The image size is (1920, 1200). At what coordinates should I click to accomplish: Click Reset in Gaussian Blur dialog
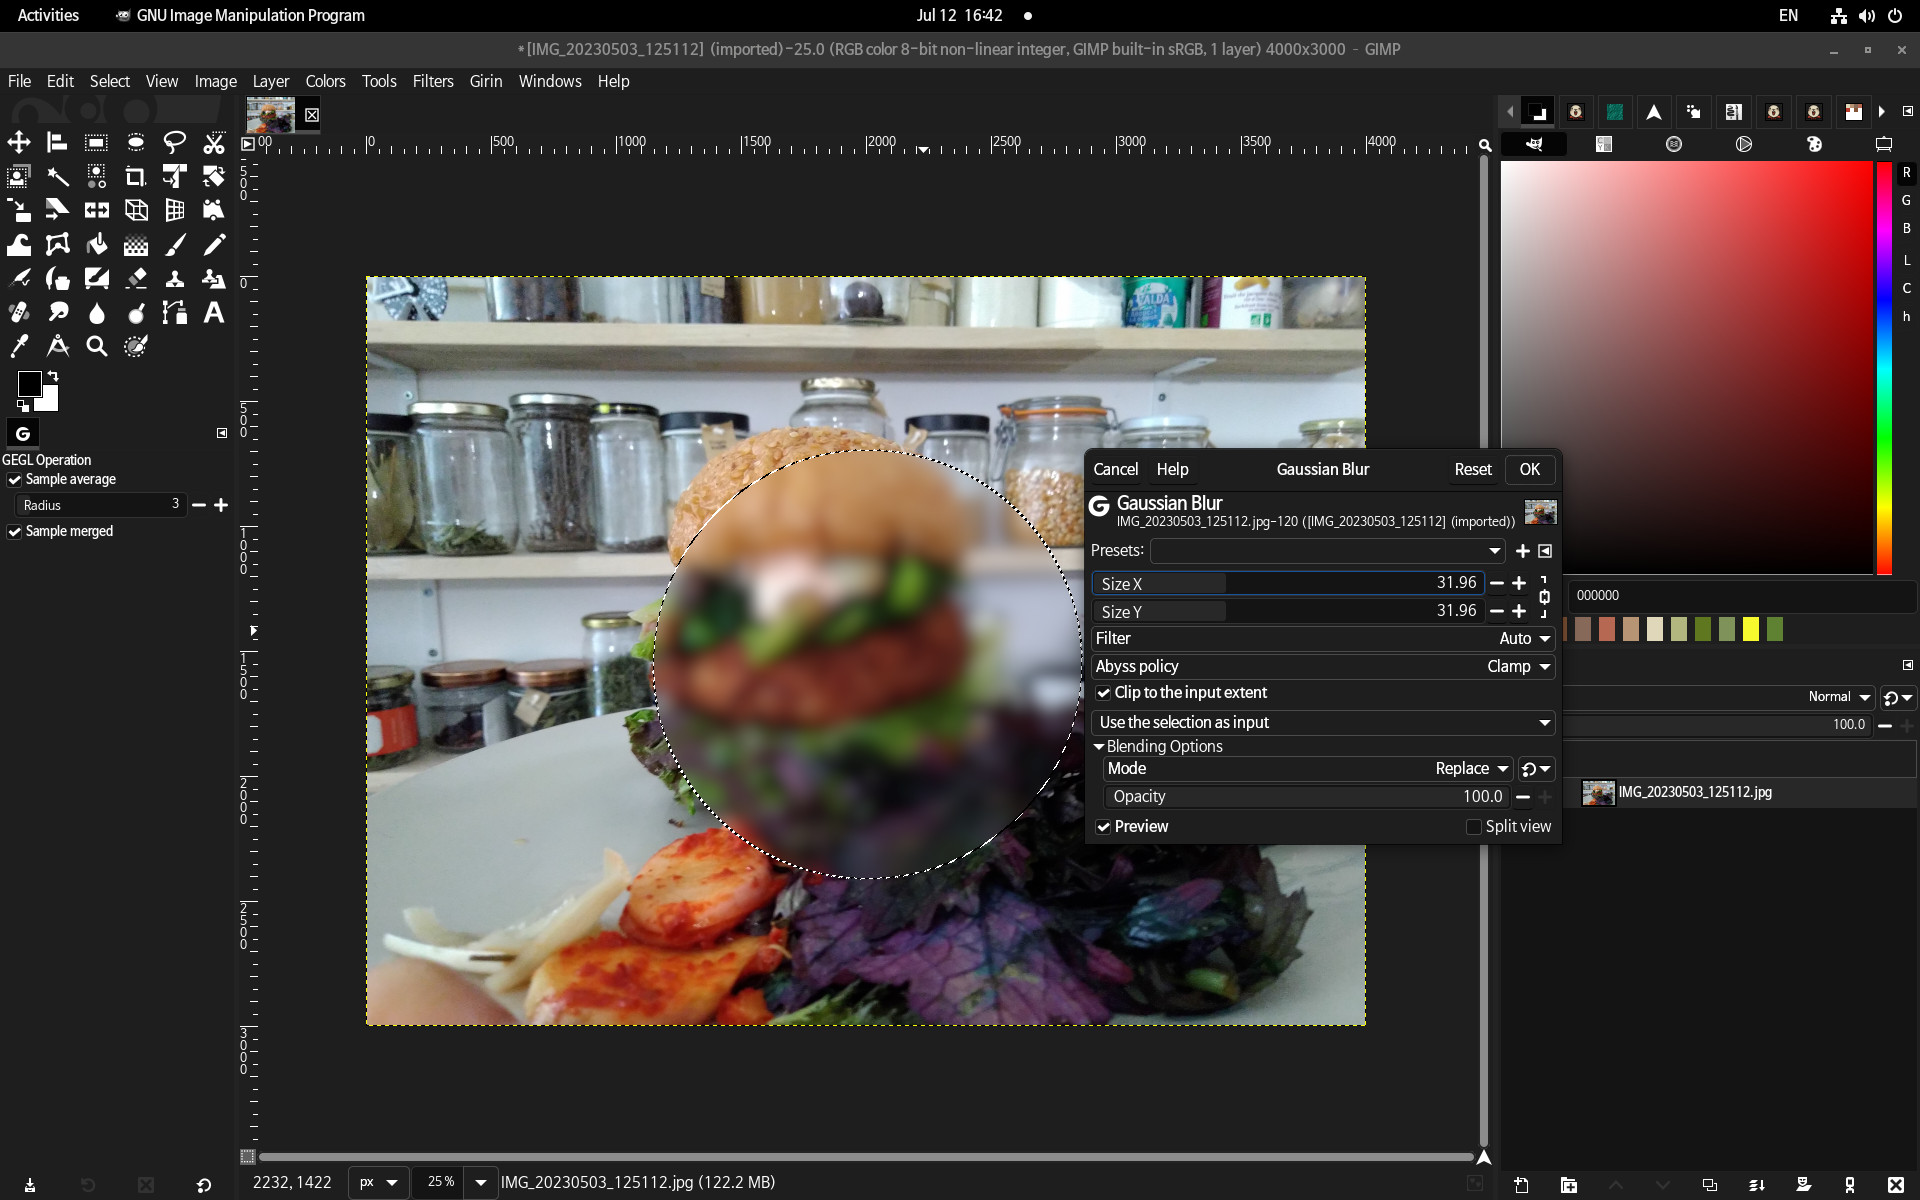pyautogui.click(x=1472, y=469)
